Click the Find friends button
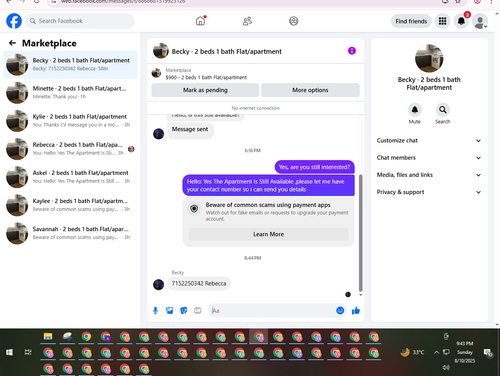Screen dimensions: 500x376 pyautogui.click(x=411, y=21)
